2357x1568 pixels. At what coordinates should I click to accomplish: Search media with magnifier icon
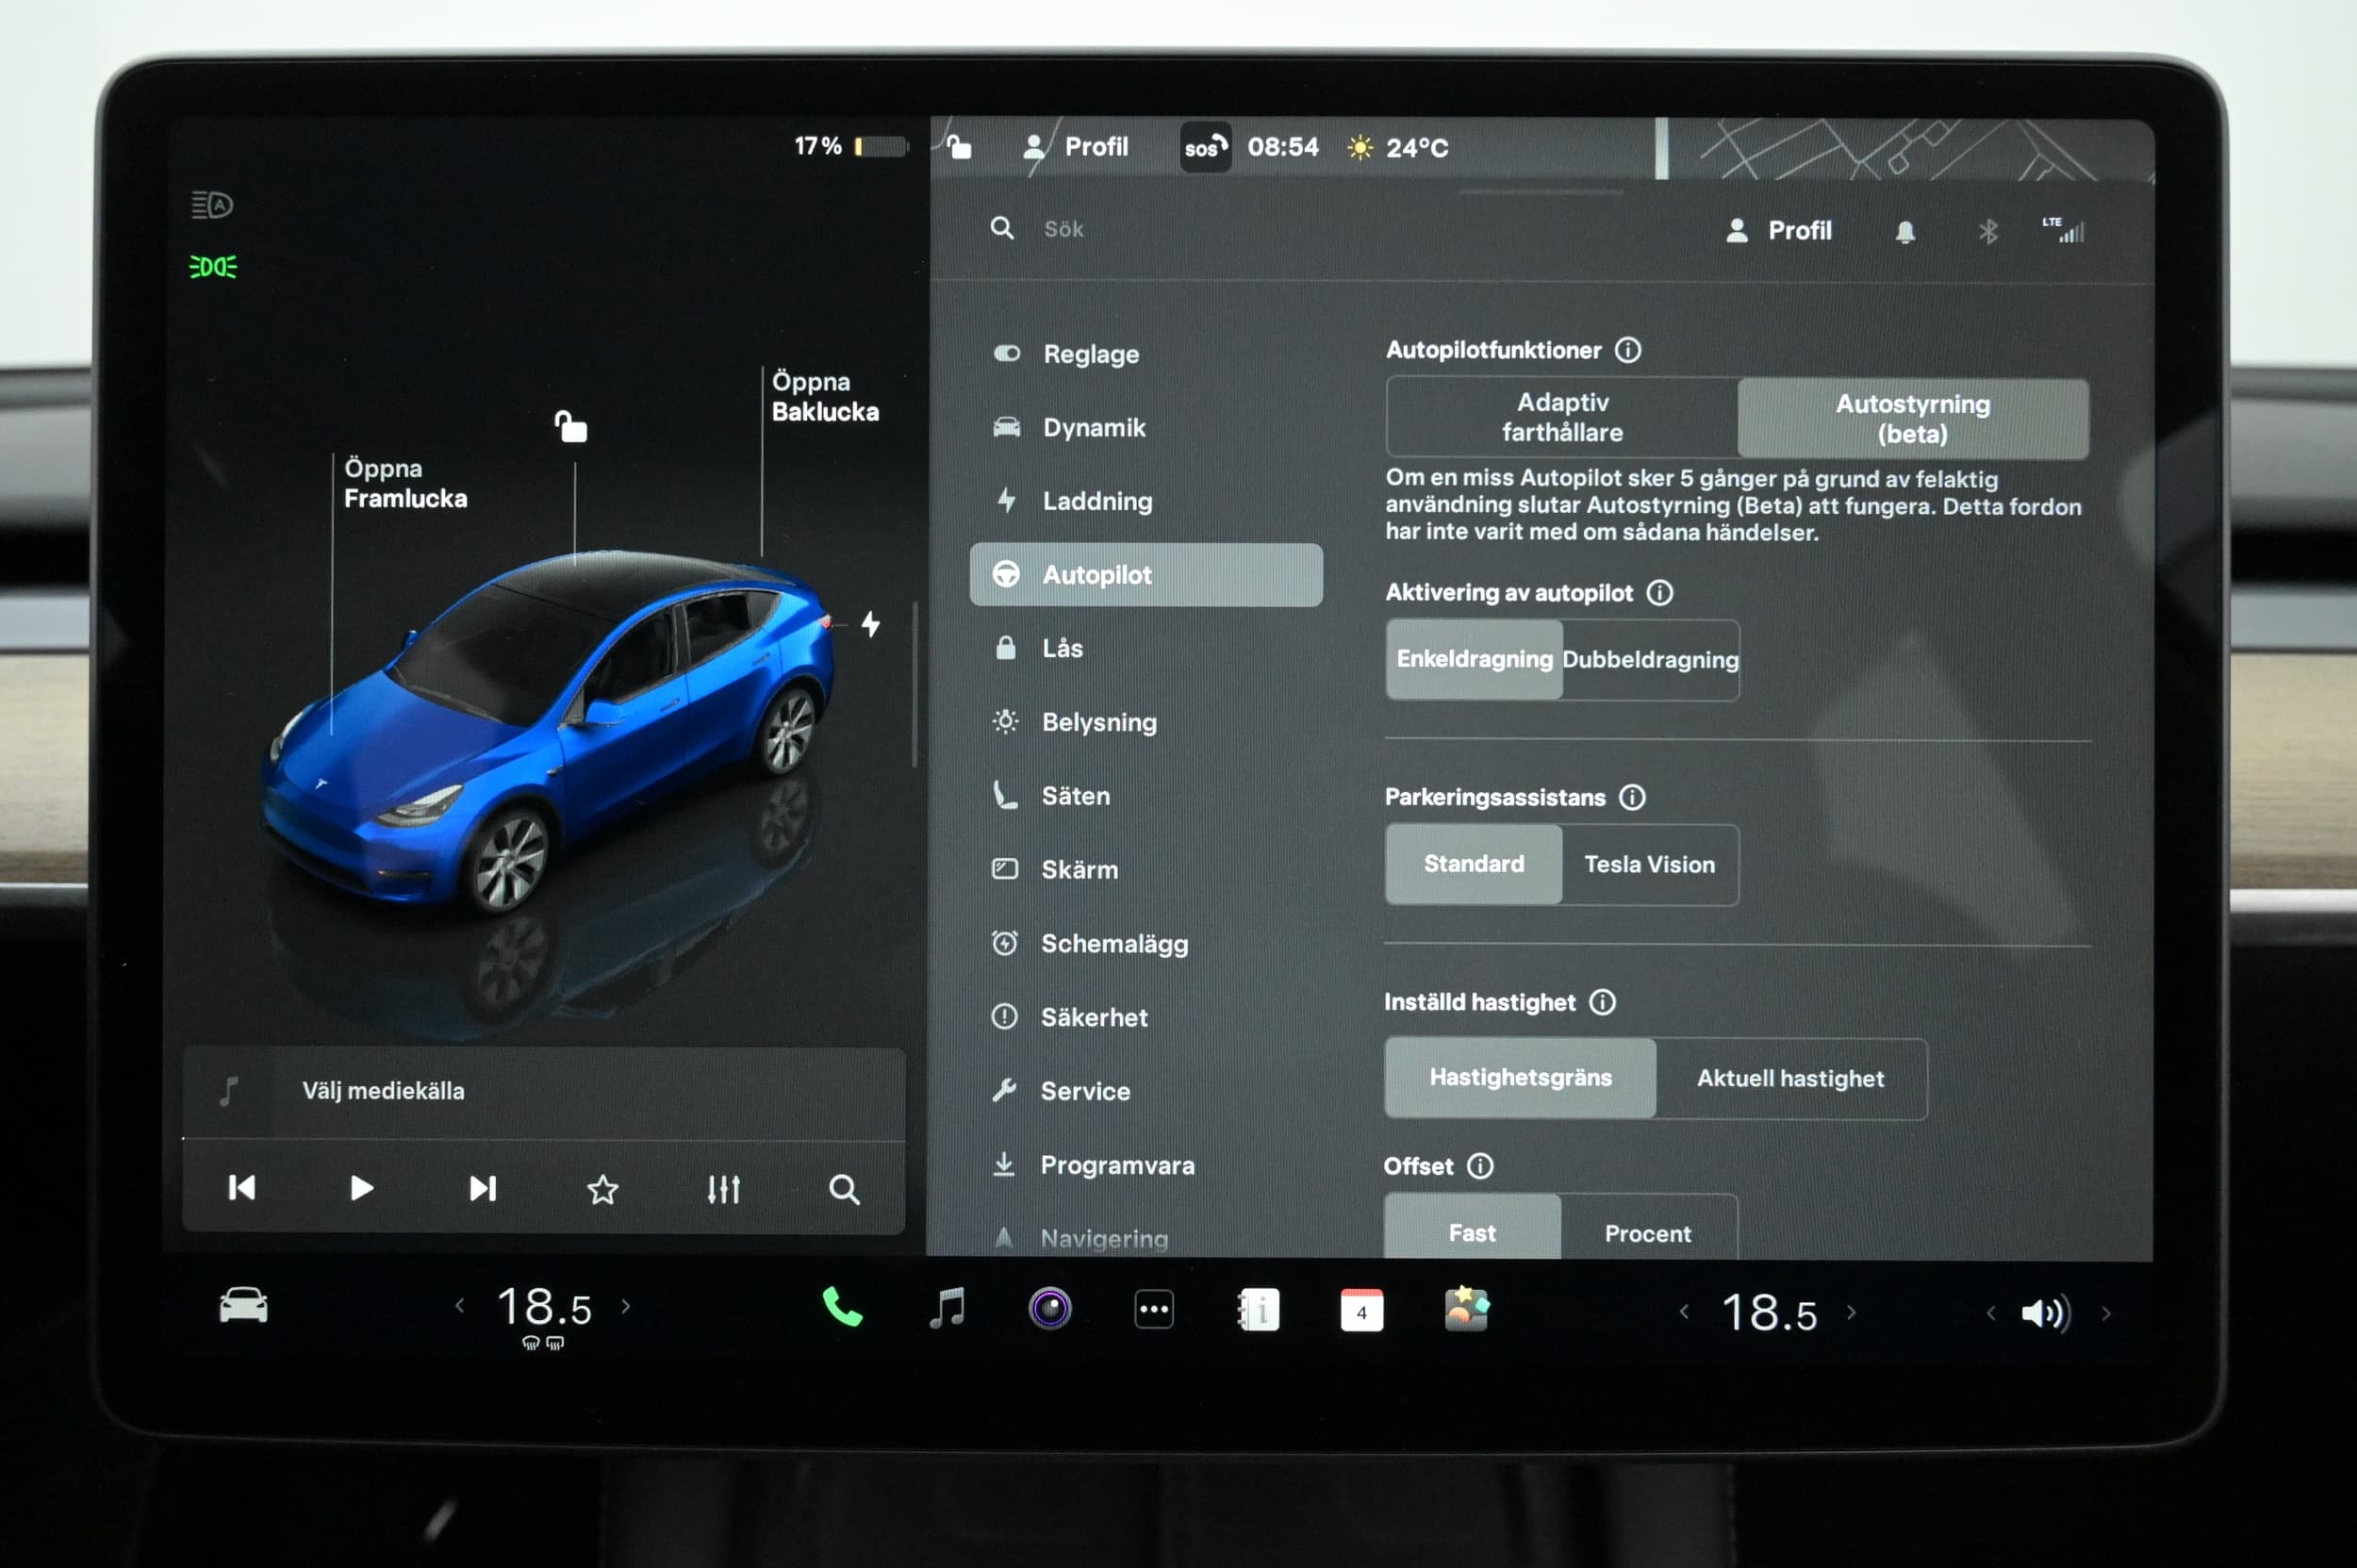pos(844,1189)
